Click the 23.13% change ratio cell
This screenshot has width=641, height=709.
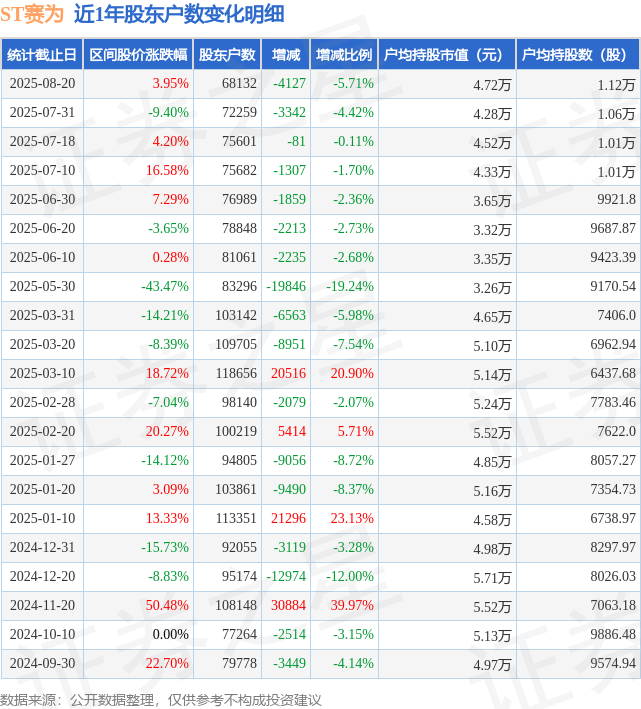tap(350, 518)
